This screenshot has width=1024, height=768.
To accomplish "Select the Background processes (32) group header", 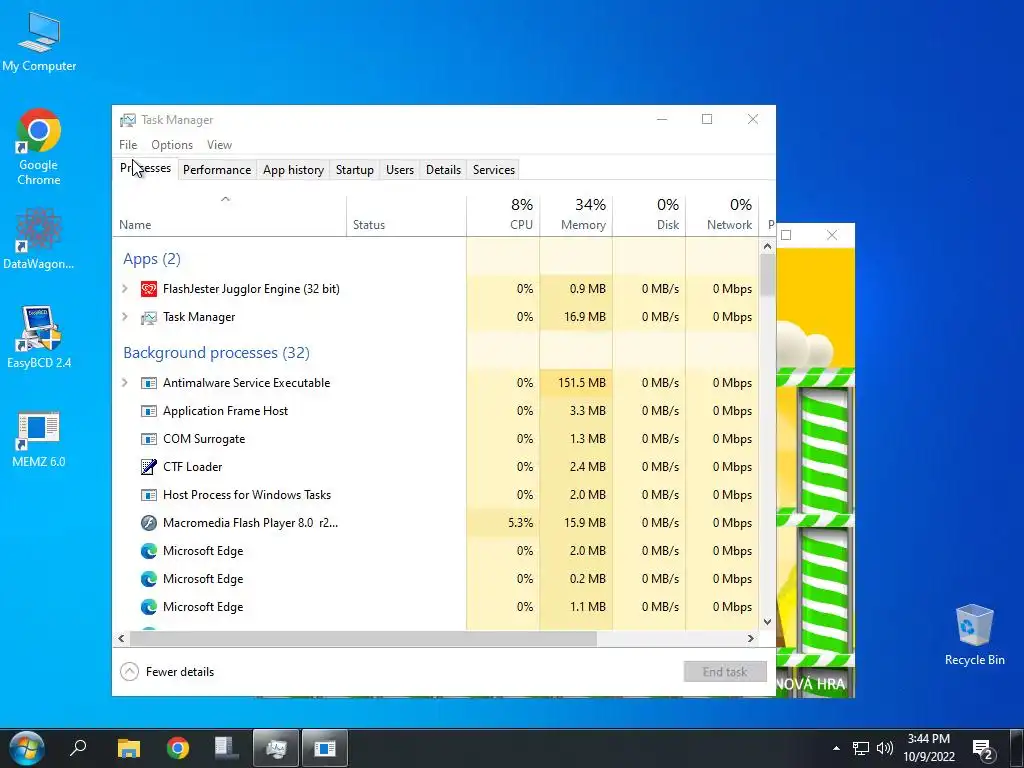I will pos(216,353).
